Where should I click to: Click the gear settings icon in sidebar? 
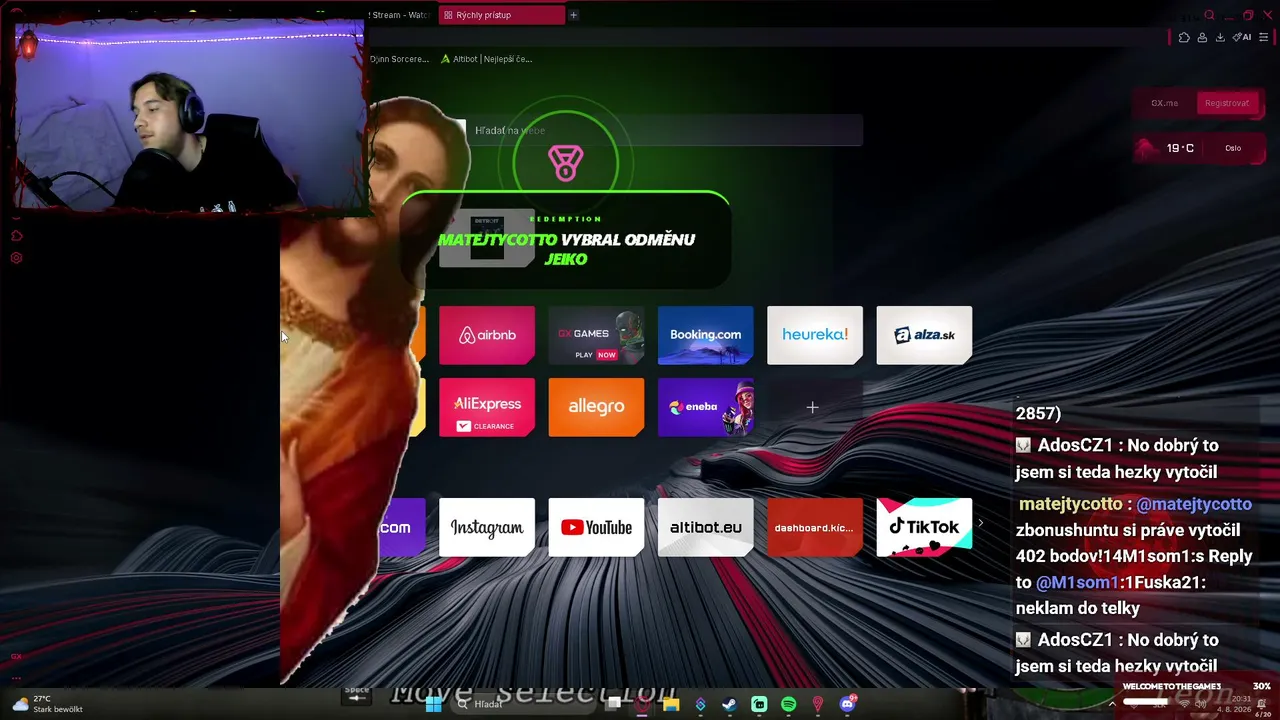pyautogui.click(x=16, y=258)
